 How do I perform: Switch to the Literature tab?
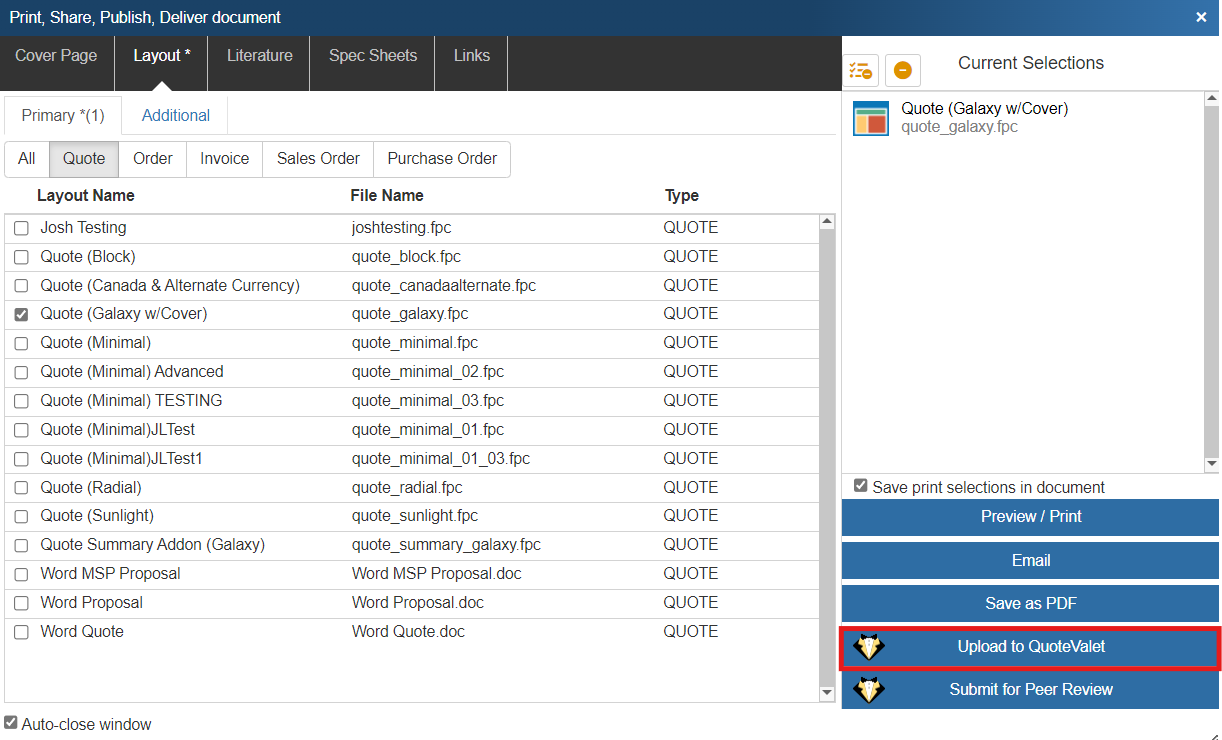pos(259,56)
